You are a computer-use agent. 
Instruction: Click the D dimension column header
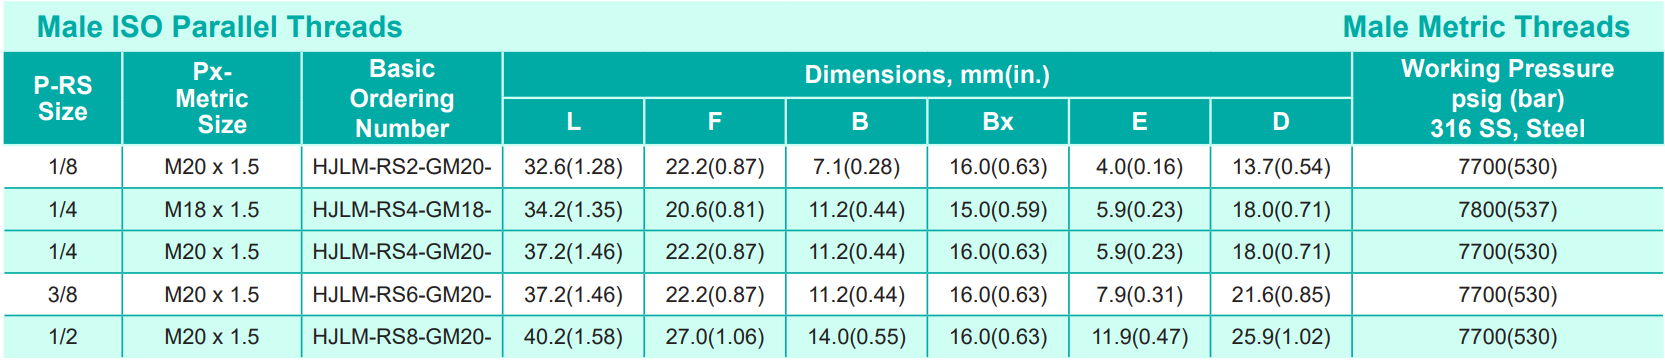tap(1281, 121)
